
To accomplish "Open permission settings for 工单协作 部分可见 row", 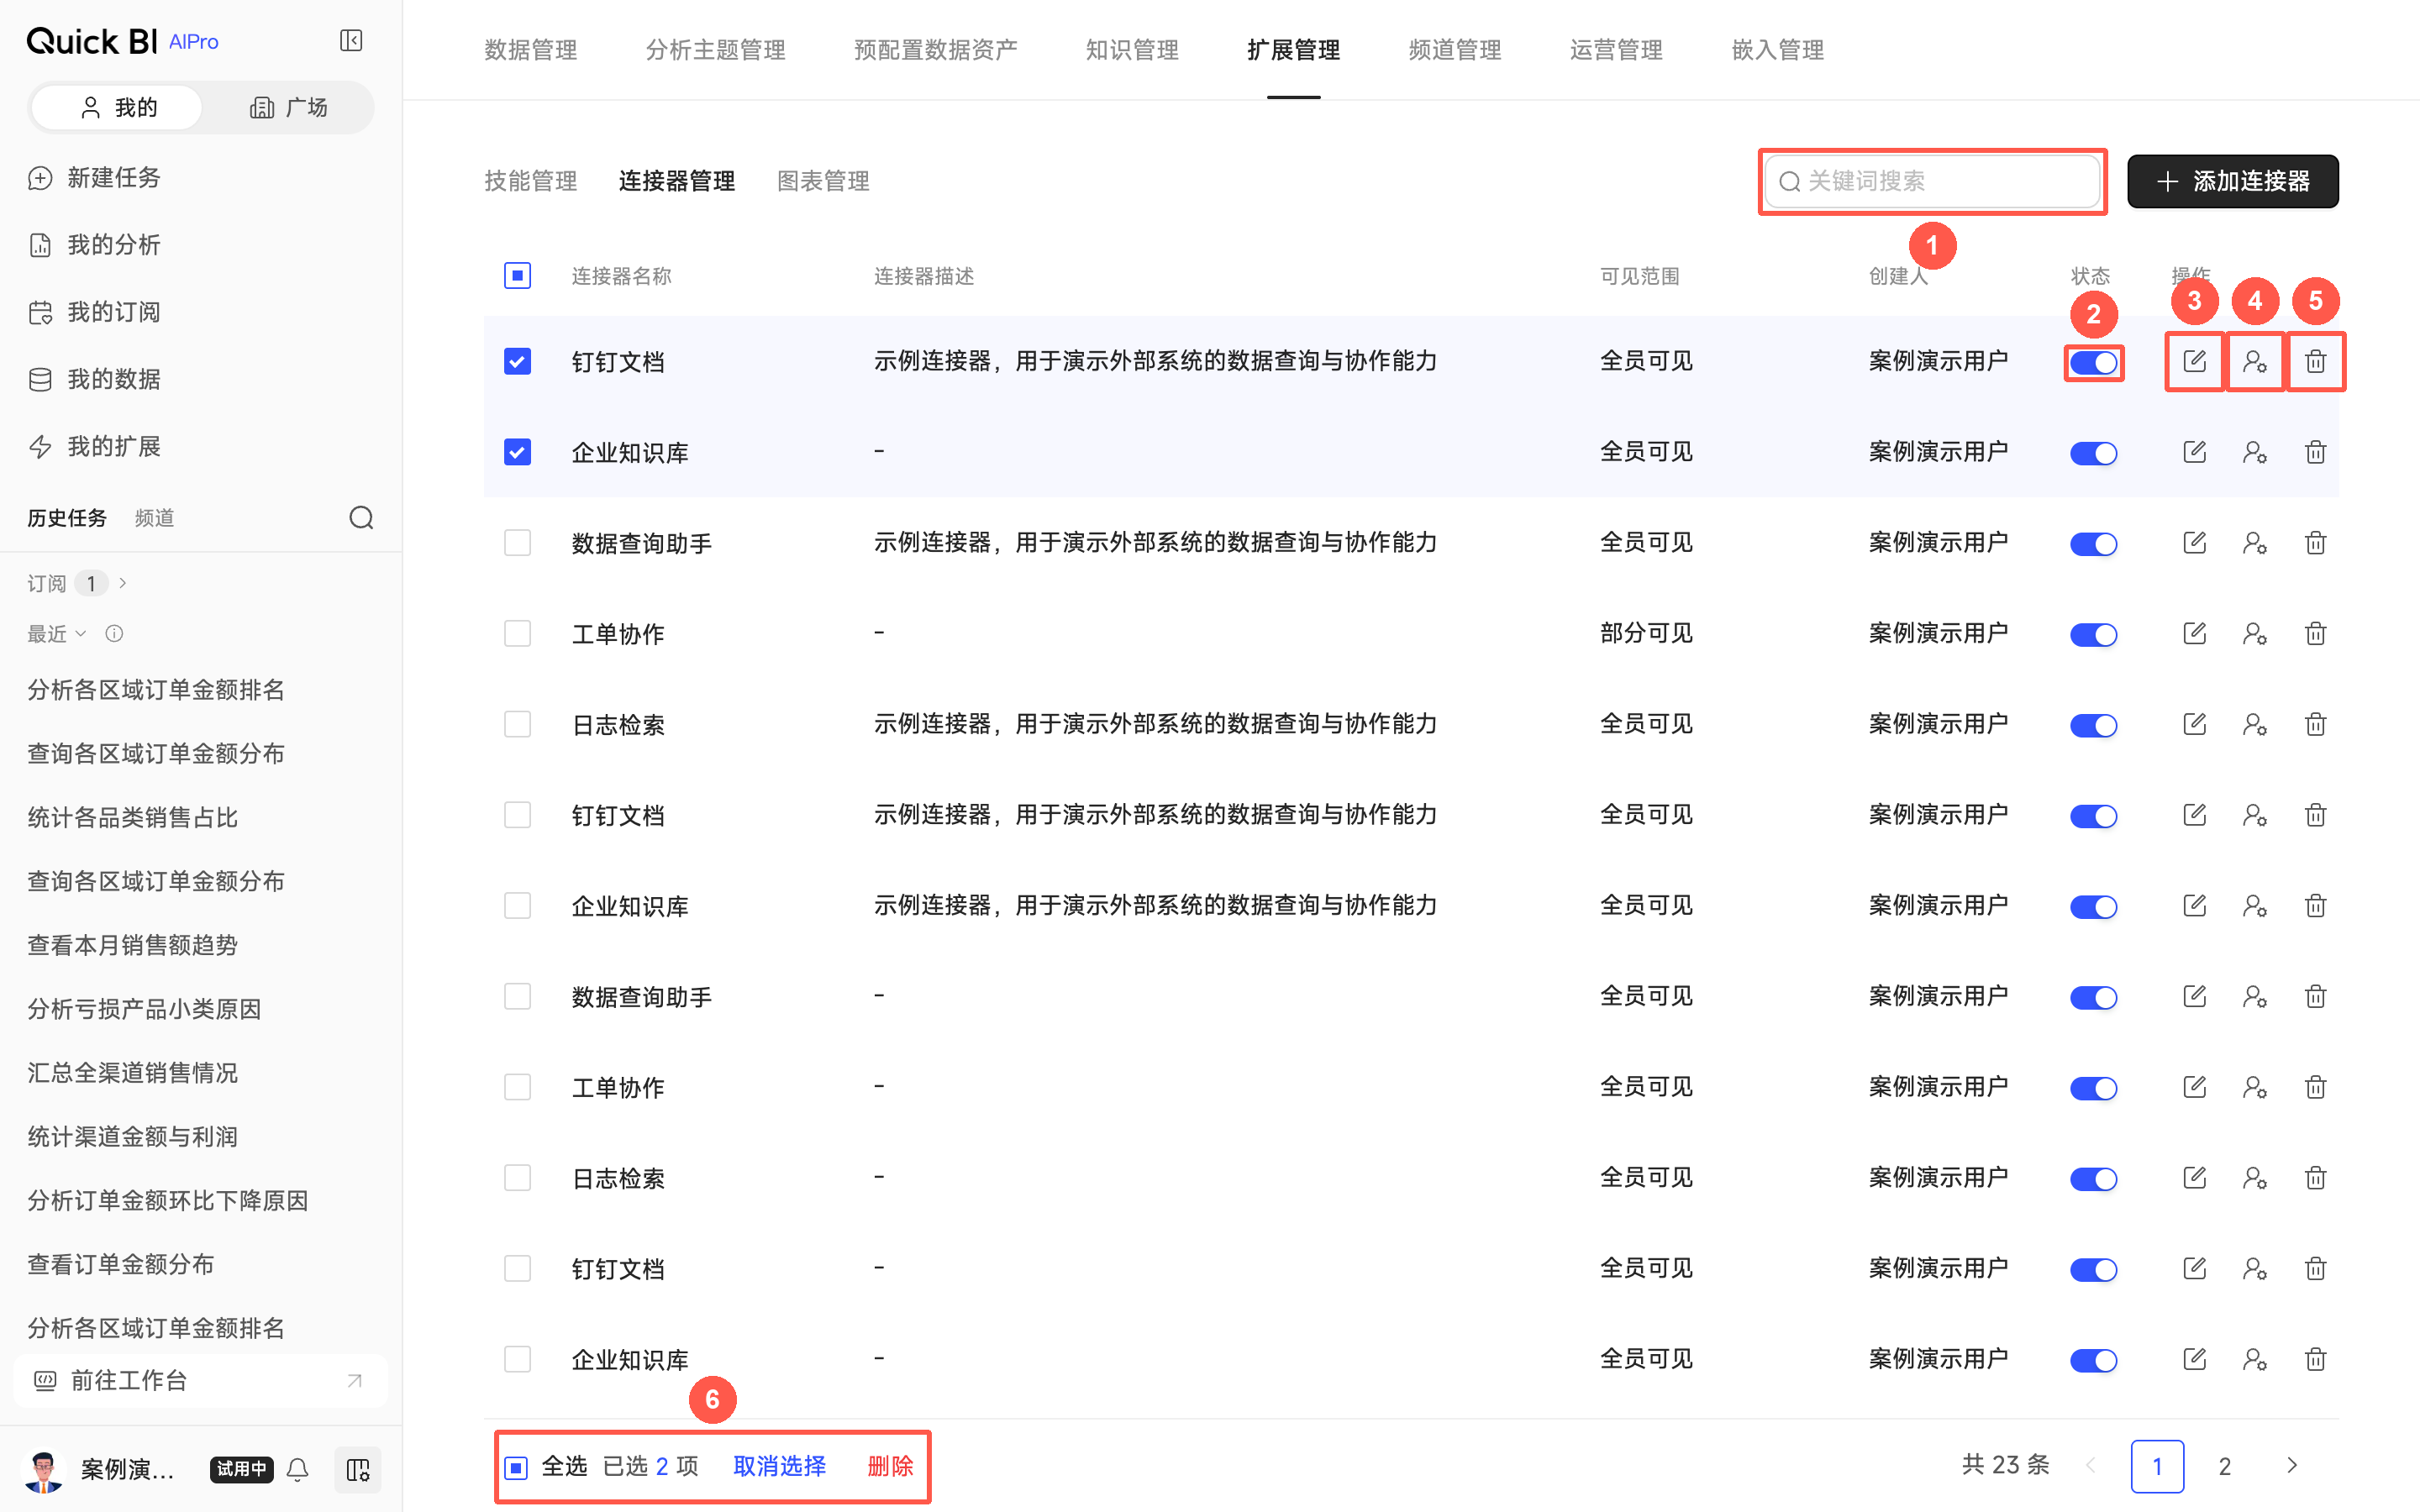I will [x=2254, y=634].
